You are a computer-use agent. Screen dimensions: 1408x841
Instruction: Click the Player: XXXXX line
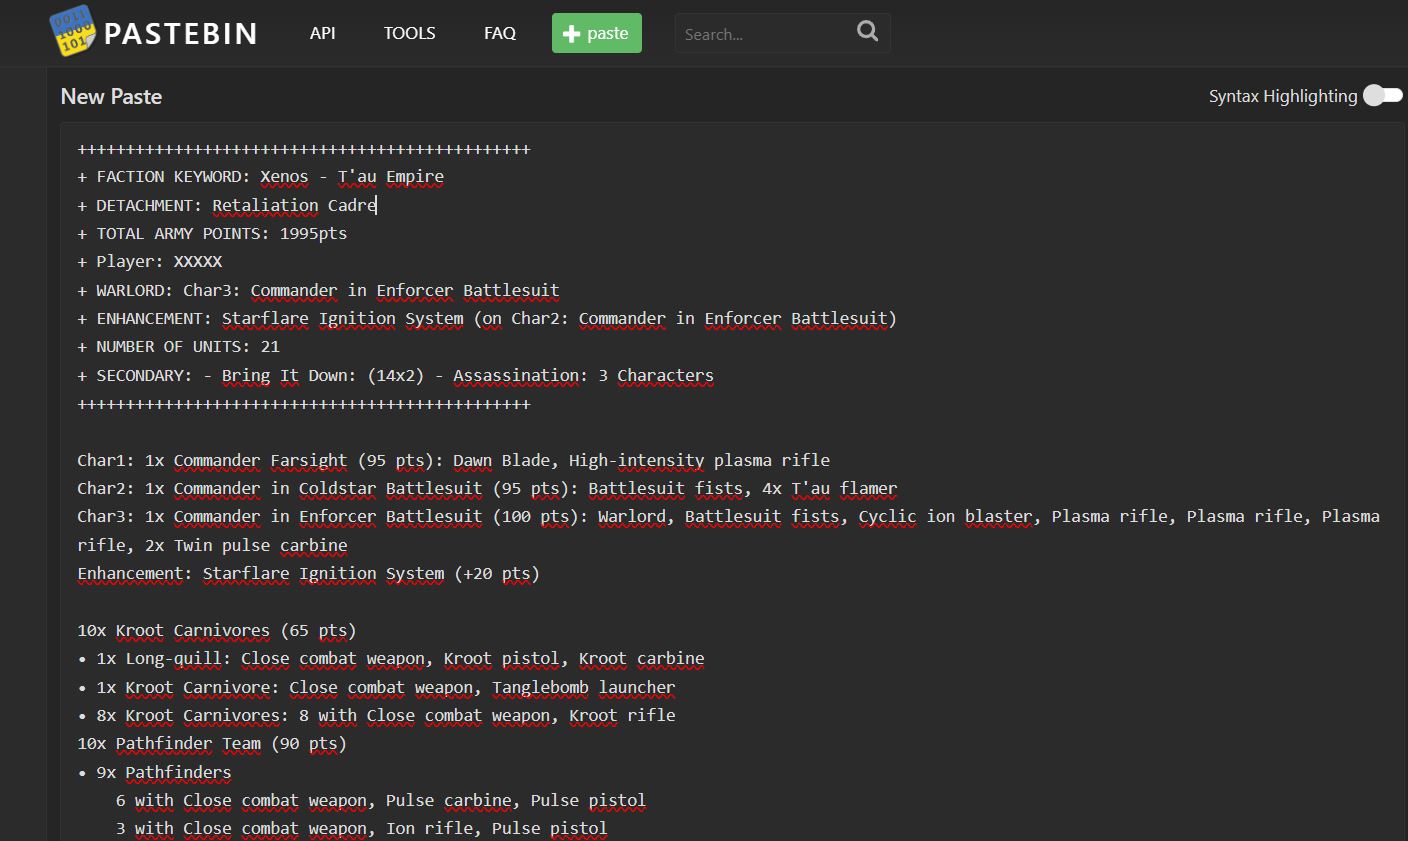(x=150, y=261)
